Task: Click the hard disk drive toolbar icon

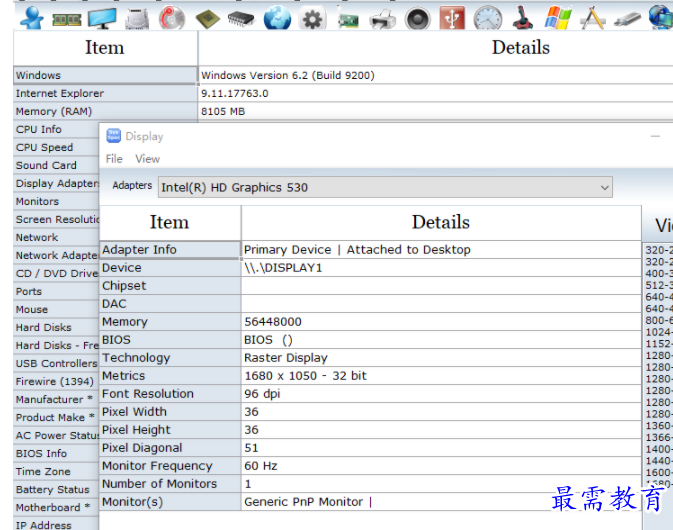Action: click(137, 19)
